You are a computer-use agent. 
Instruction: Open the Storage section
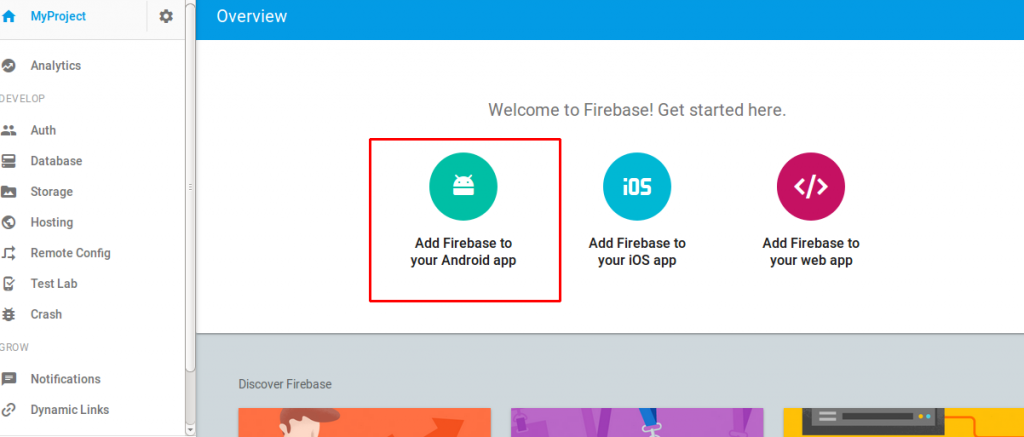click(x=52, y=191)
